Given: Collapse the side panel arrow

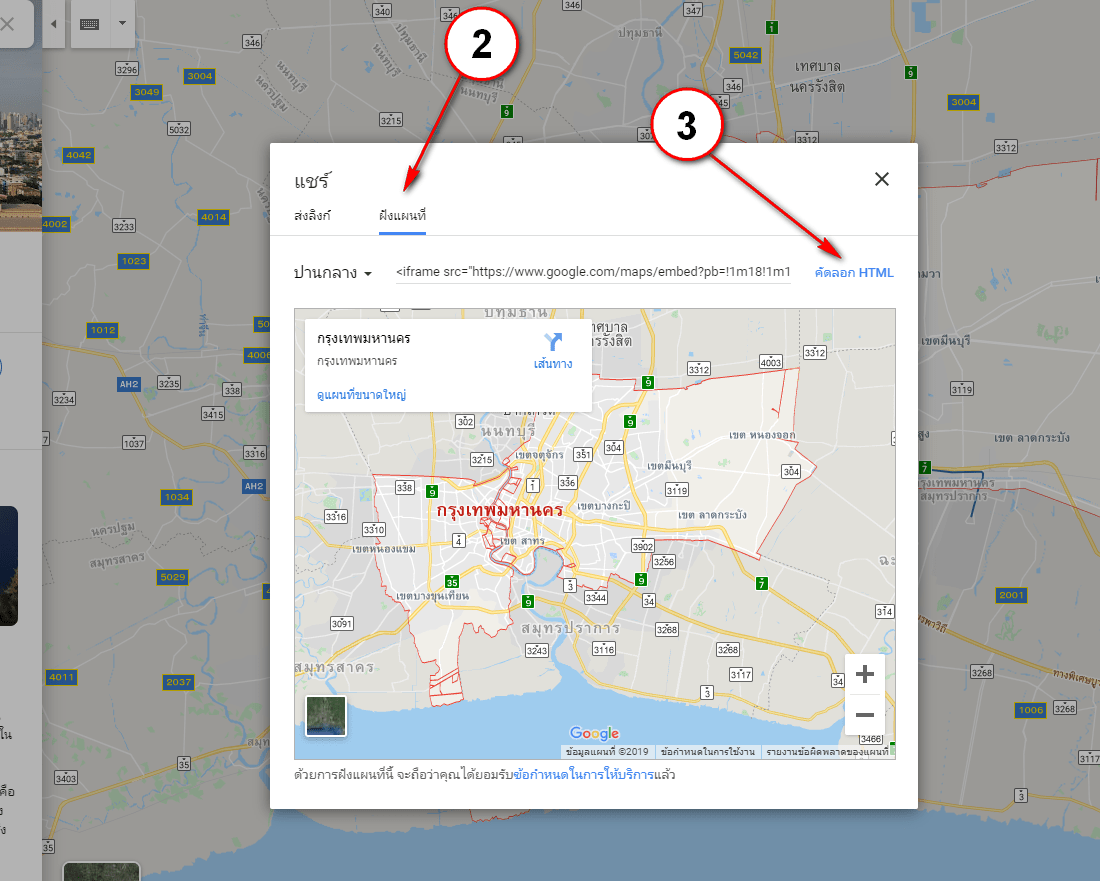Looking at the screenshot, I should 53,24.
